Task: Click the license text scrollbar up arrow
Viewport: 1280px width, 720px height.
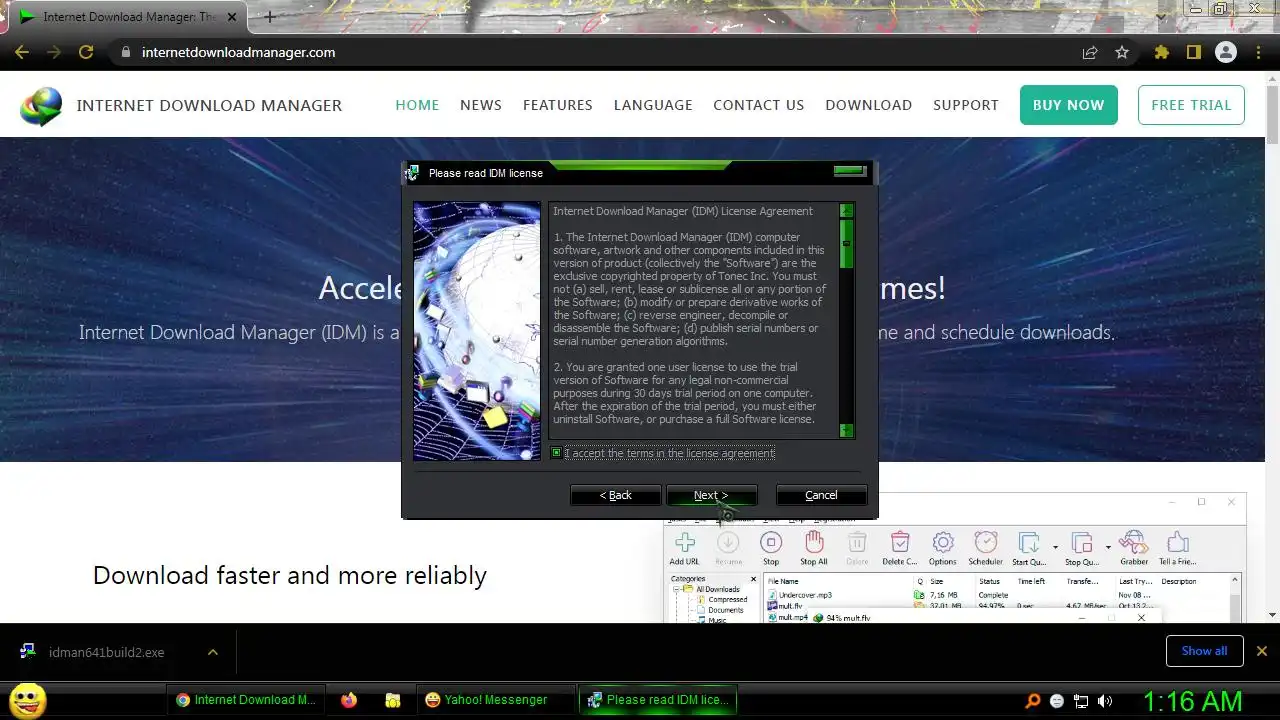Action: pyautogui.click(x=846, y=211)
